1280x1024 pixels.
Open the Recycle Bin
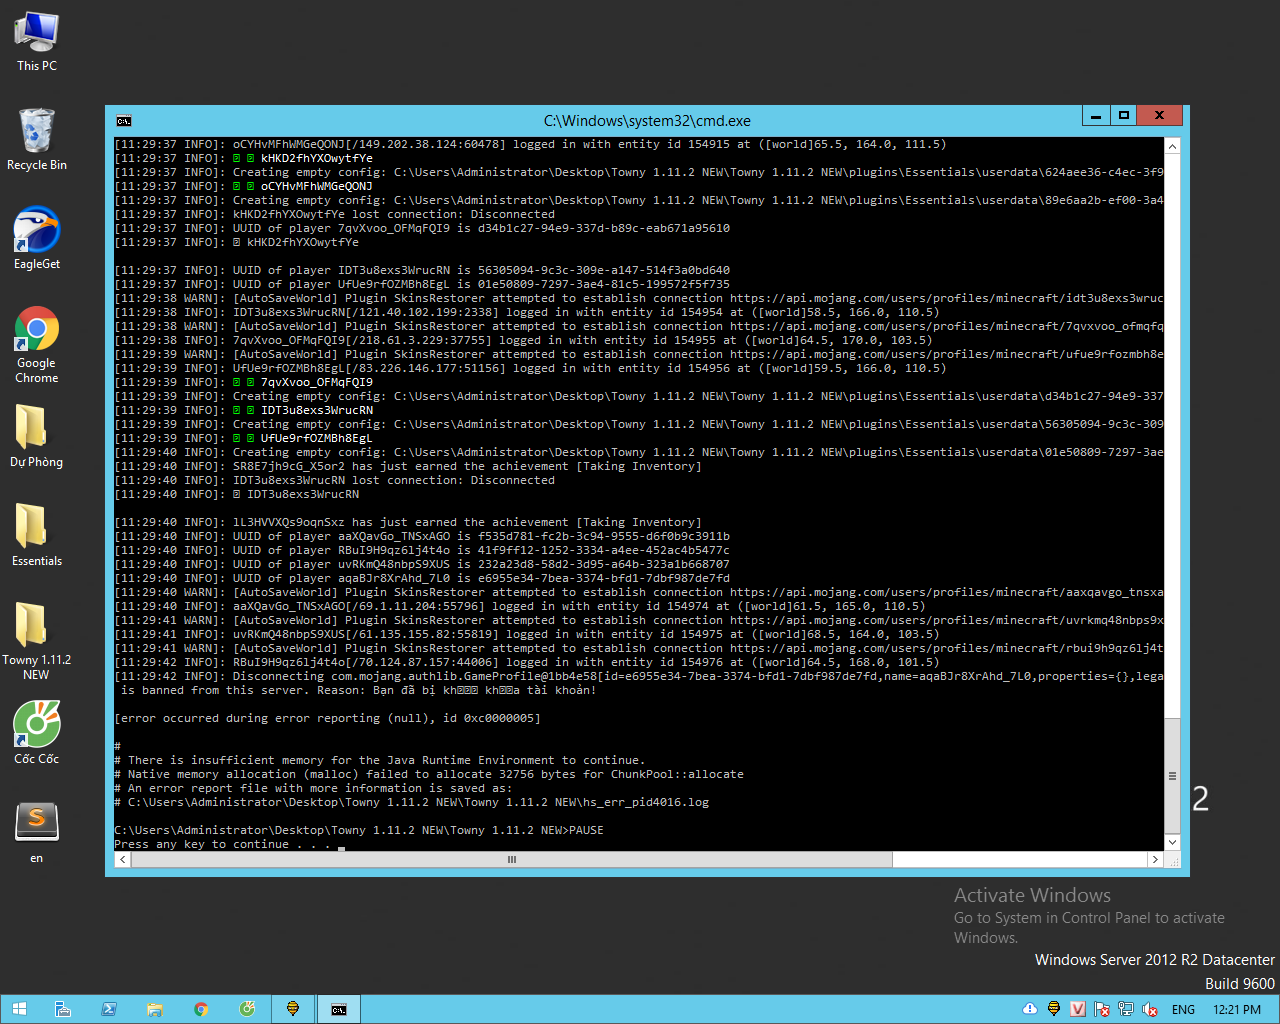pyautogui.click(x=37, y=130)
